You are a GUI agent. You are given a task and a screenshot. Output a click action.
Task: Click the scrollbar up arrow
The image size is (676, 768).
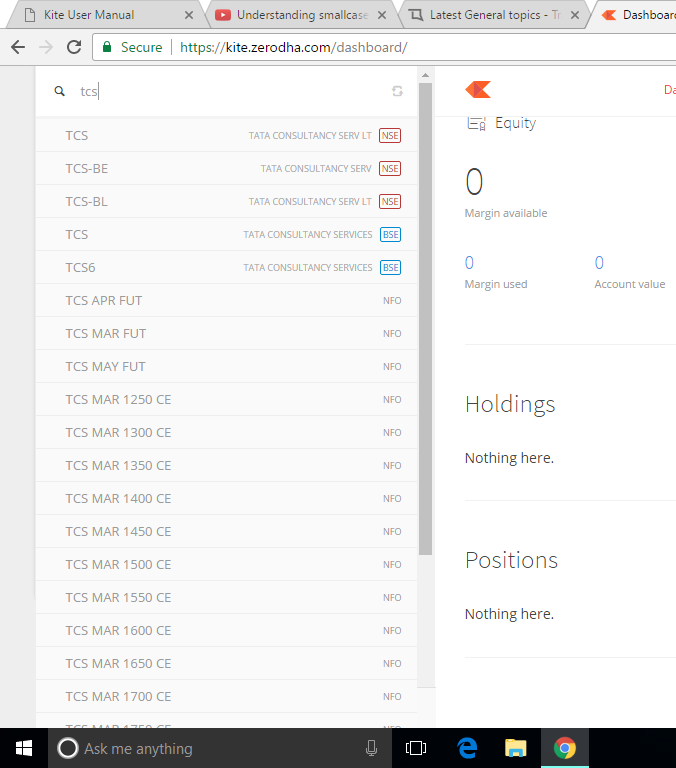click(425, 75)
